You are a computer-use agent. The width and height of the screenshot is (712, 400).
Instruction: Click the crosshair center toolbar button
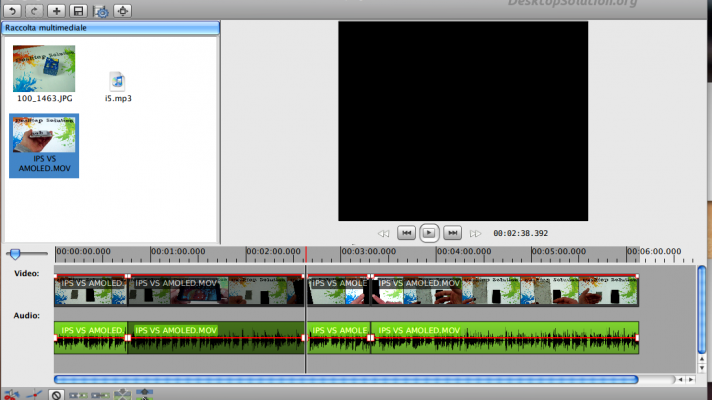[x=123, y=10]
